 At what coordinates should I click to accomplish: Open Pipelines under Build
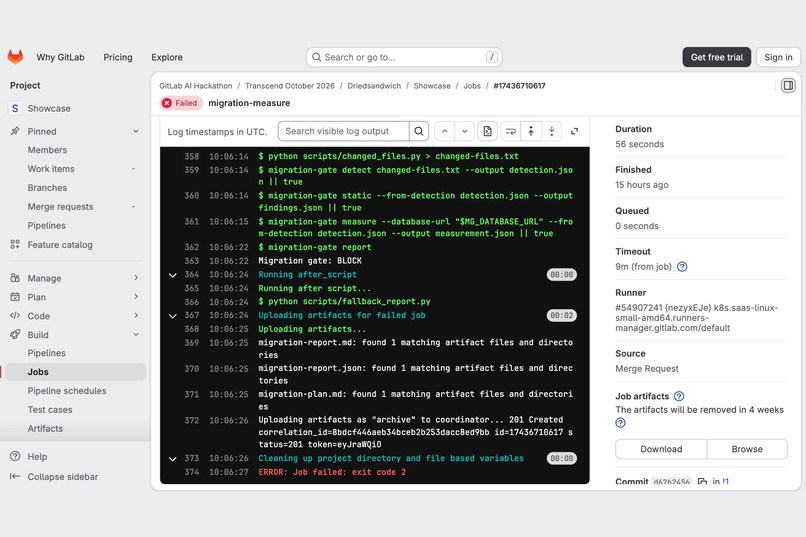[x=46, y=353]
